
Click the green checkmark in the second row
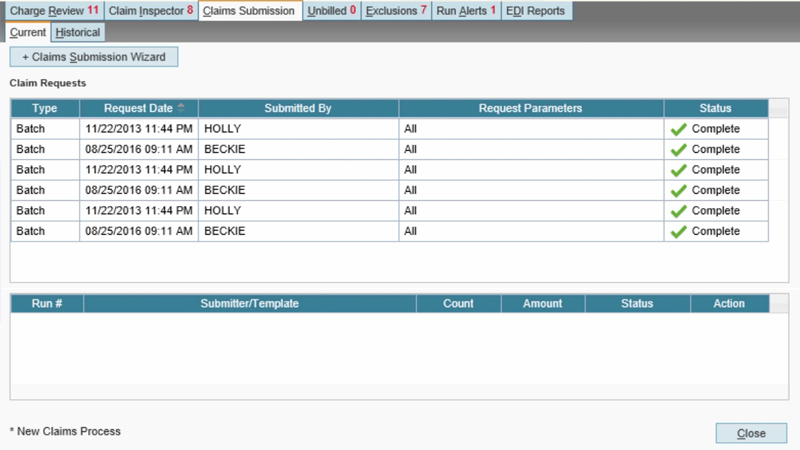[679, 149]
